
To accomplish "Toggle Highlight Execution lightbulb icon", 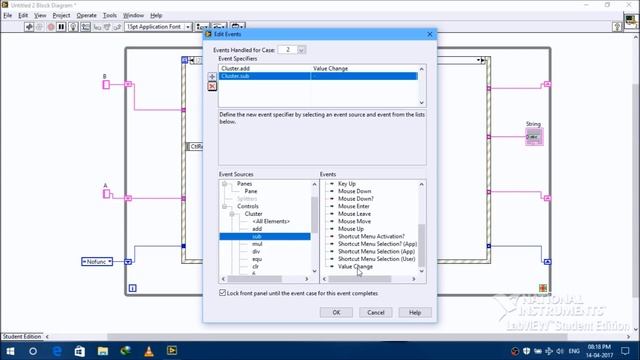I will (x=73, y=27).
